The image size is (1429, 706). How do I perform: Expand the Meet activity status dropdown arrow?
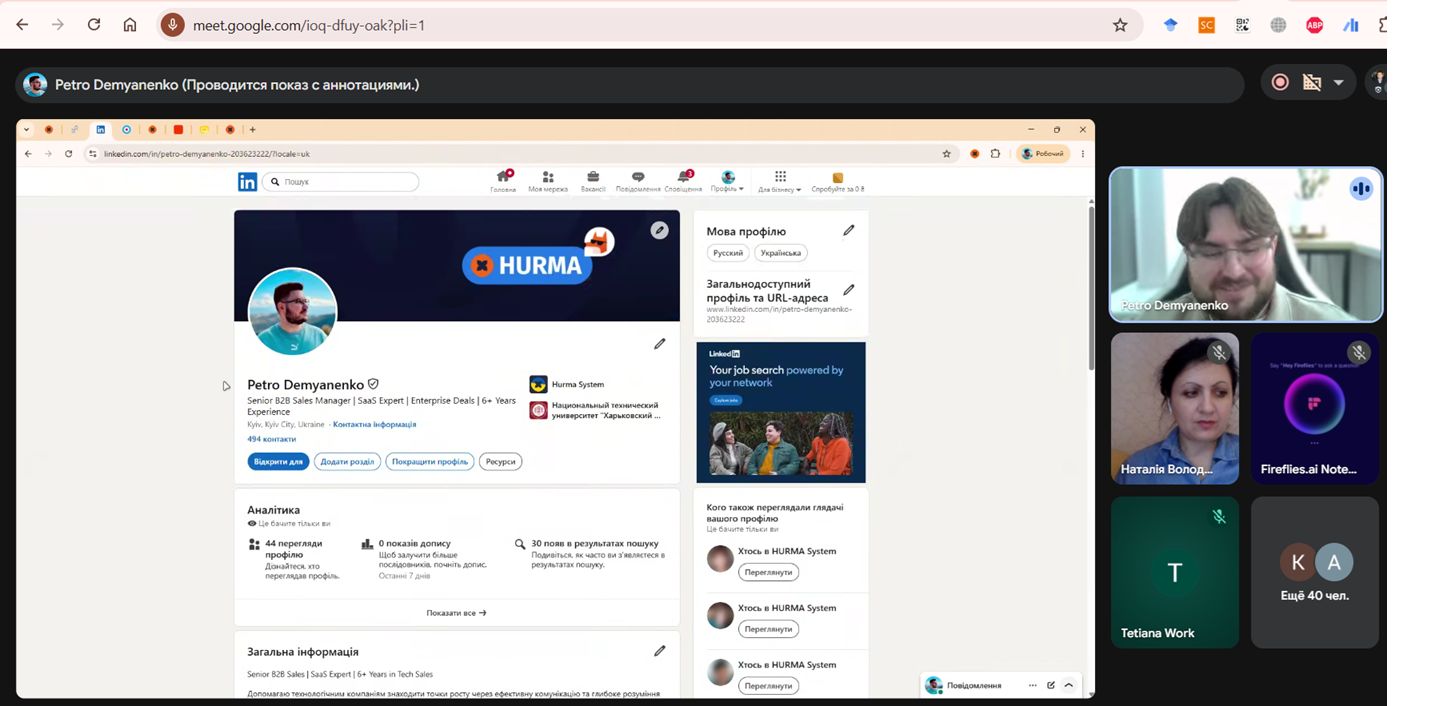tap(1338, 83)
